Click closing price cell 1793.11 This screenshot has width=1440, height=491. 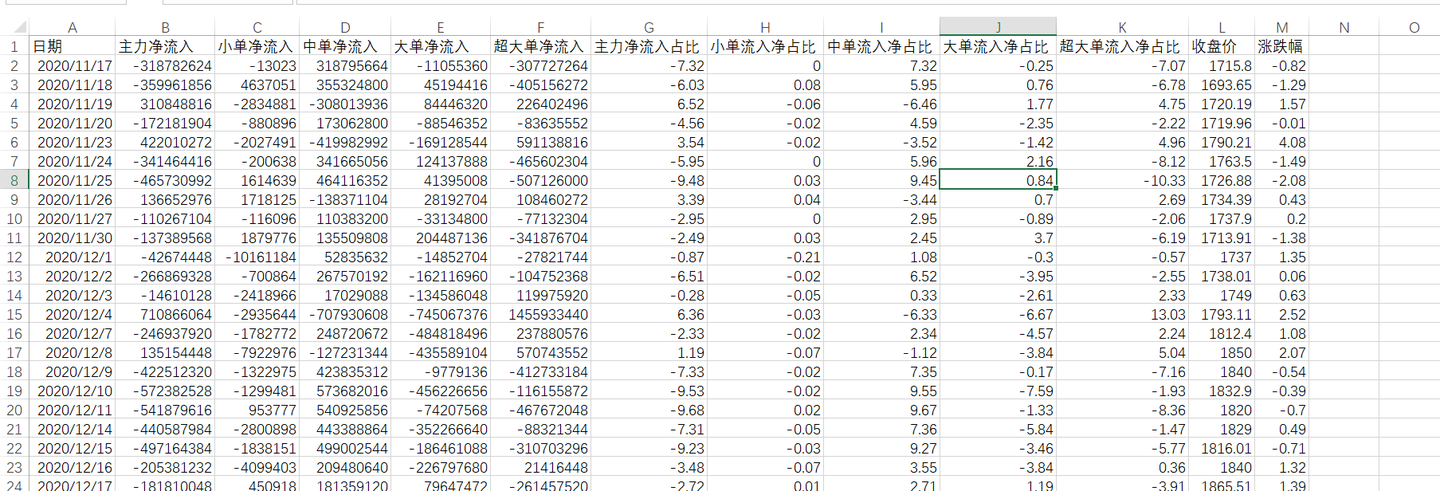[1221, 314]
